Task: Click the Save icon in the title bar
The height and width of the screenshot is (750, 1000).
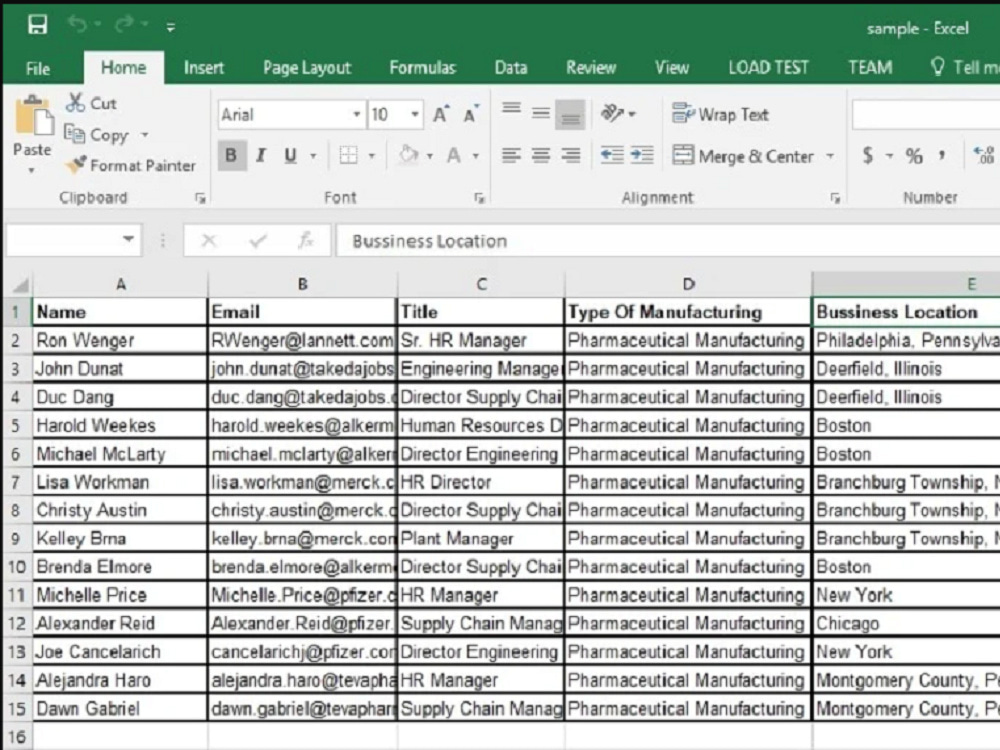Action: point(38,25)
